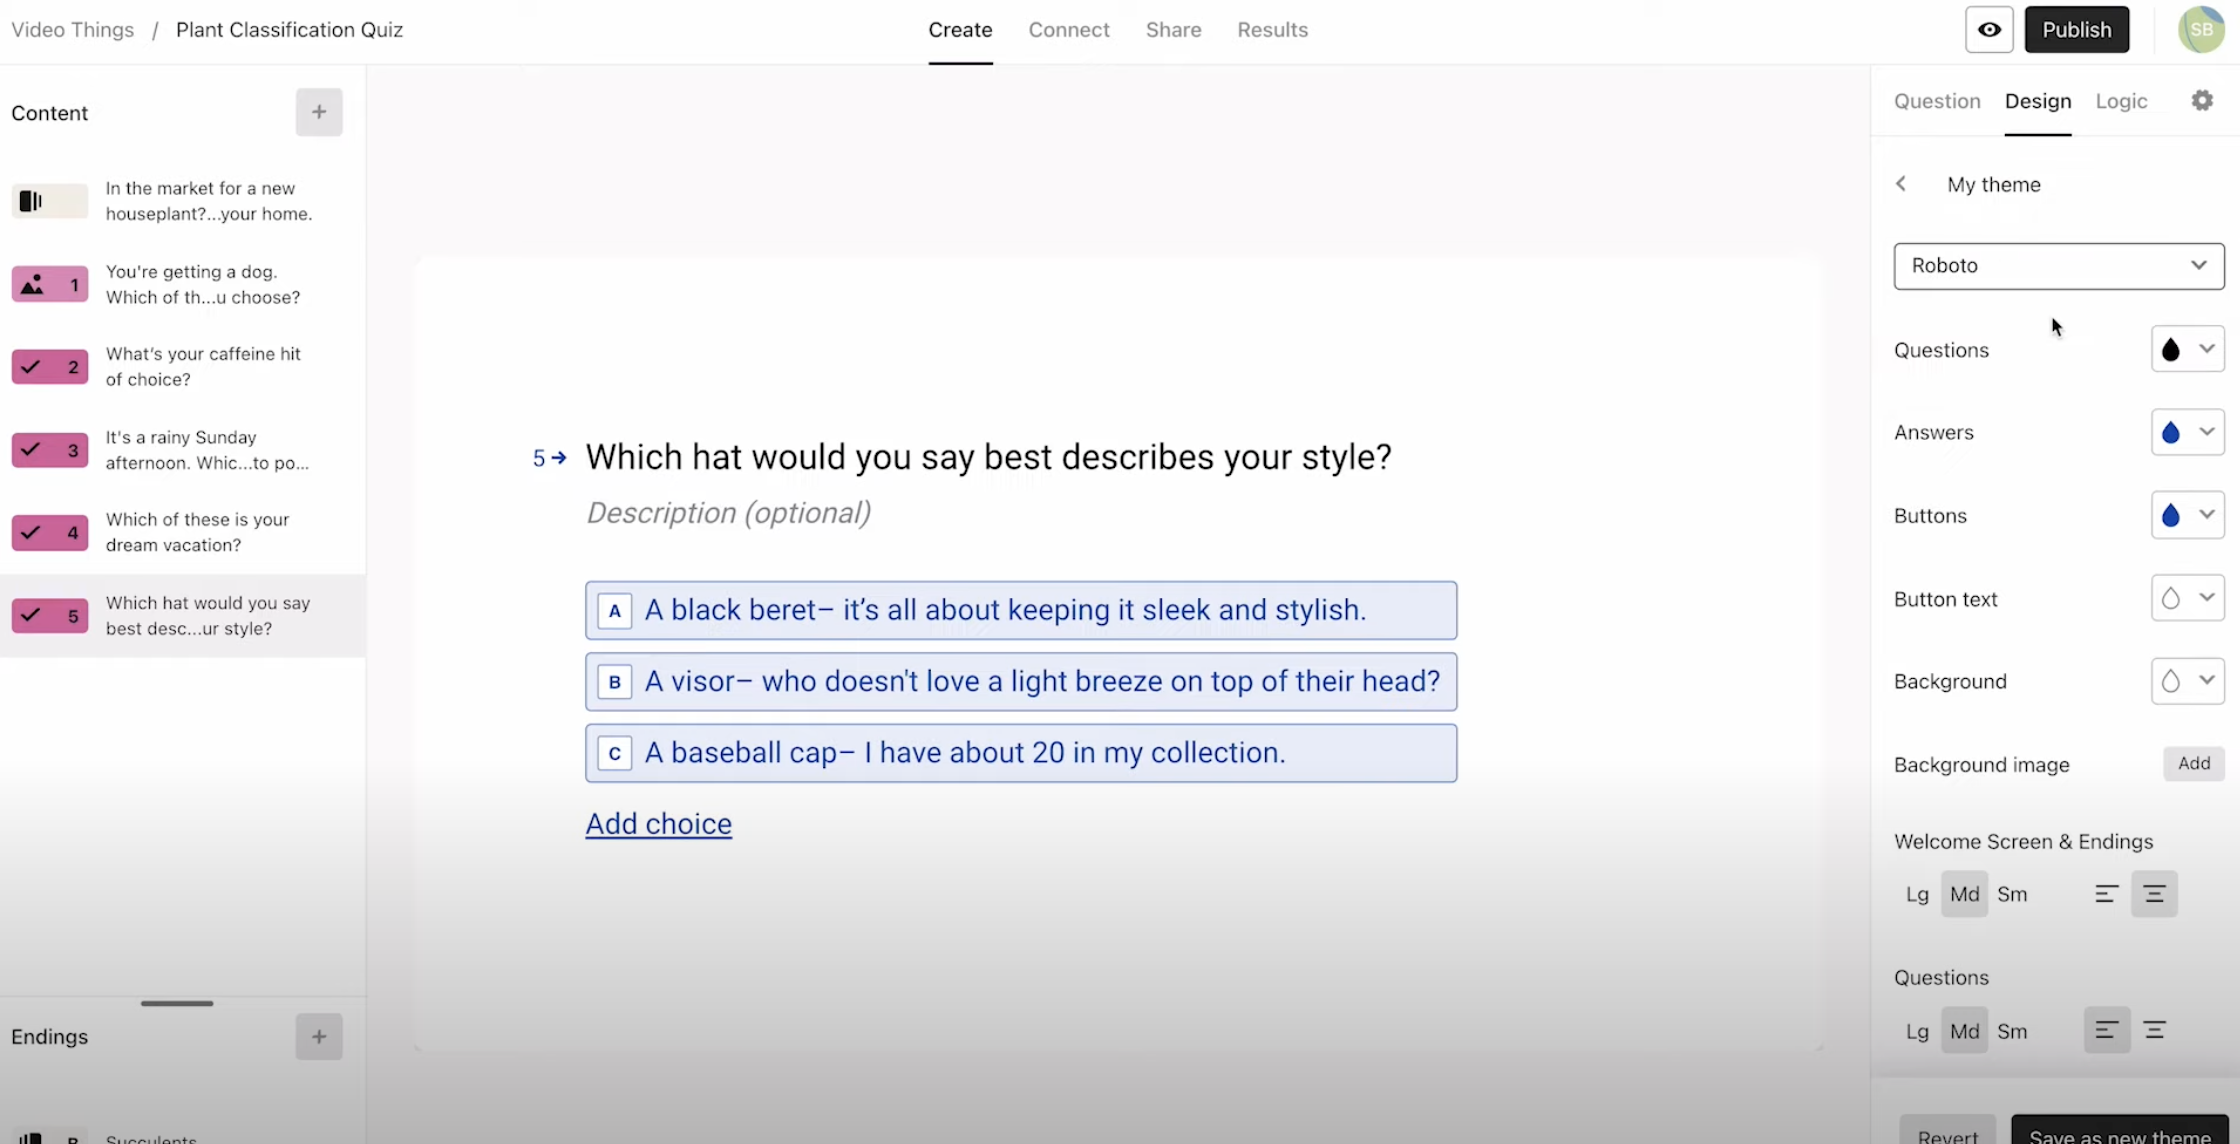Go back from My theme via back arrow
The height and width of the screenshot is (1144, 2240).
[1901, 184]
